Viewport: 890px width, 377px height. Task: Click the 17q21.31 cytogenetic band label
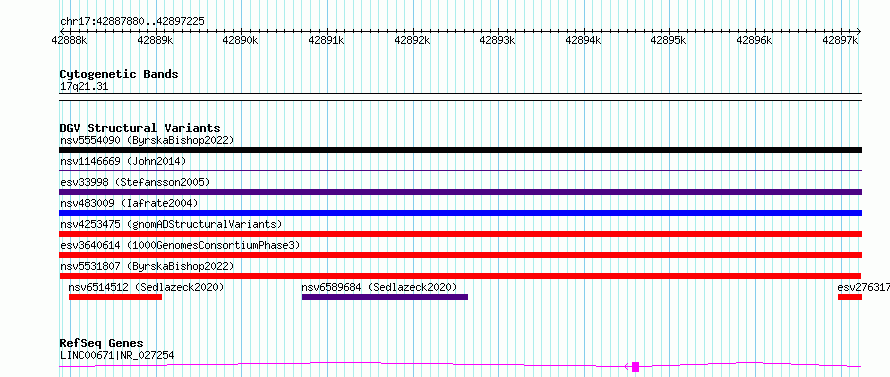[83, 87]
